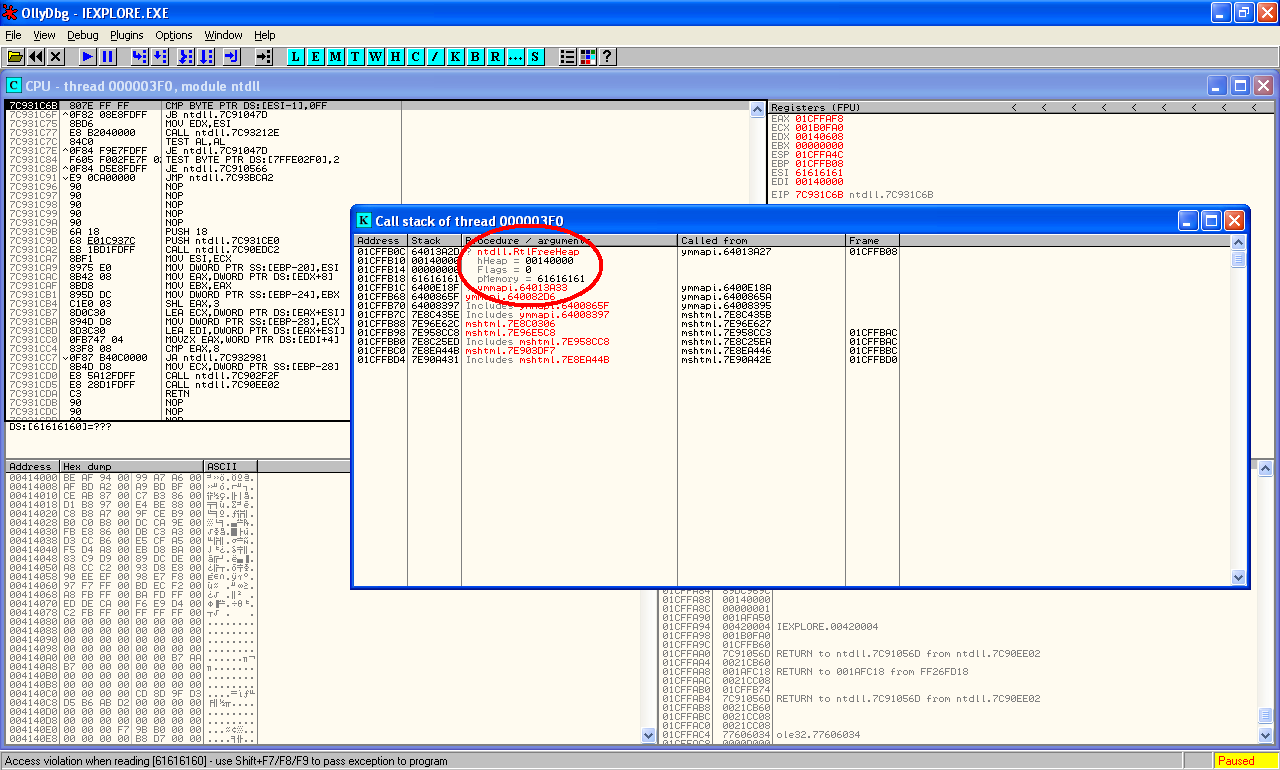Show Threads using the T toolbar icon

(x=355, y=57)
